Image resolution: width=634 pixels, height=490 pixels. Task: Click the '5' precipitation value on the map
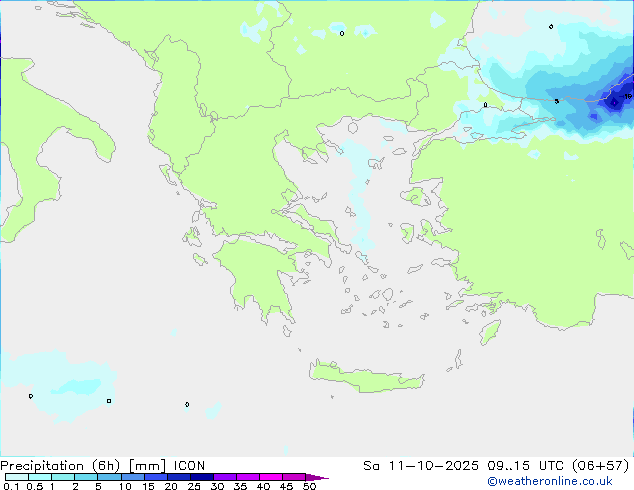(557, 101)
